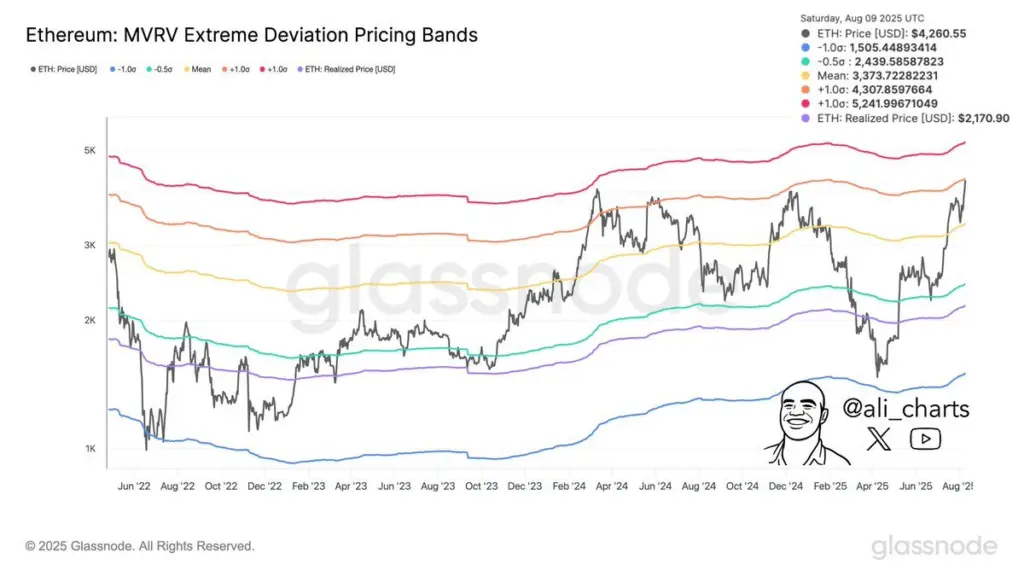Click the X (Twitter) logo icon
This screenshot has height=576, width=1024.
877,438
